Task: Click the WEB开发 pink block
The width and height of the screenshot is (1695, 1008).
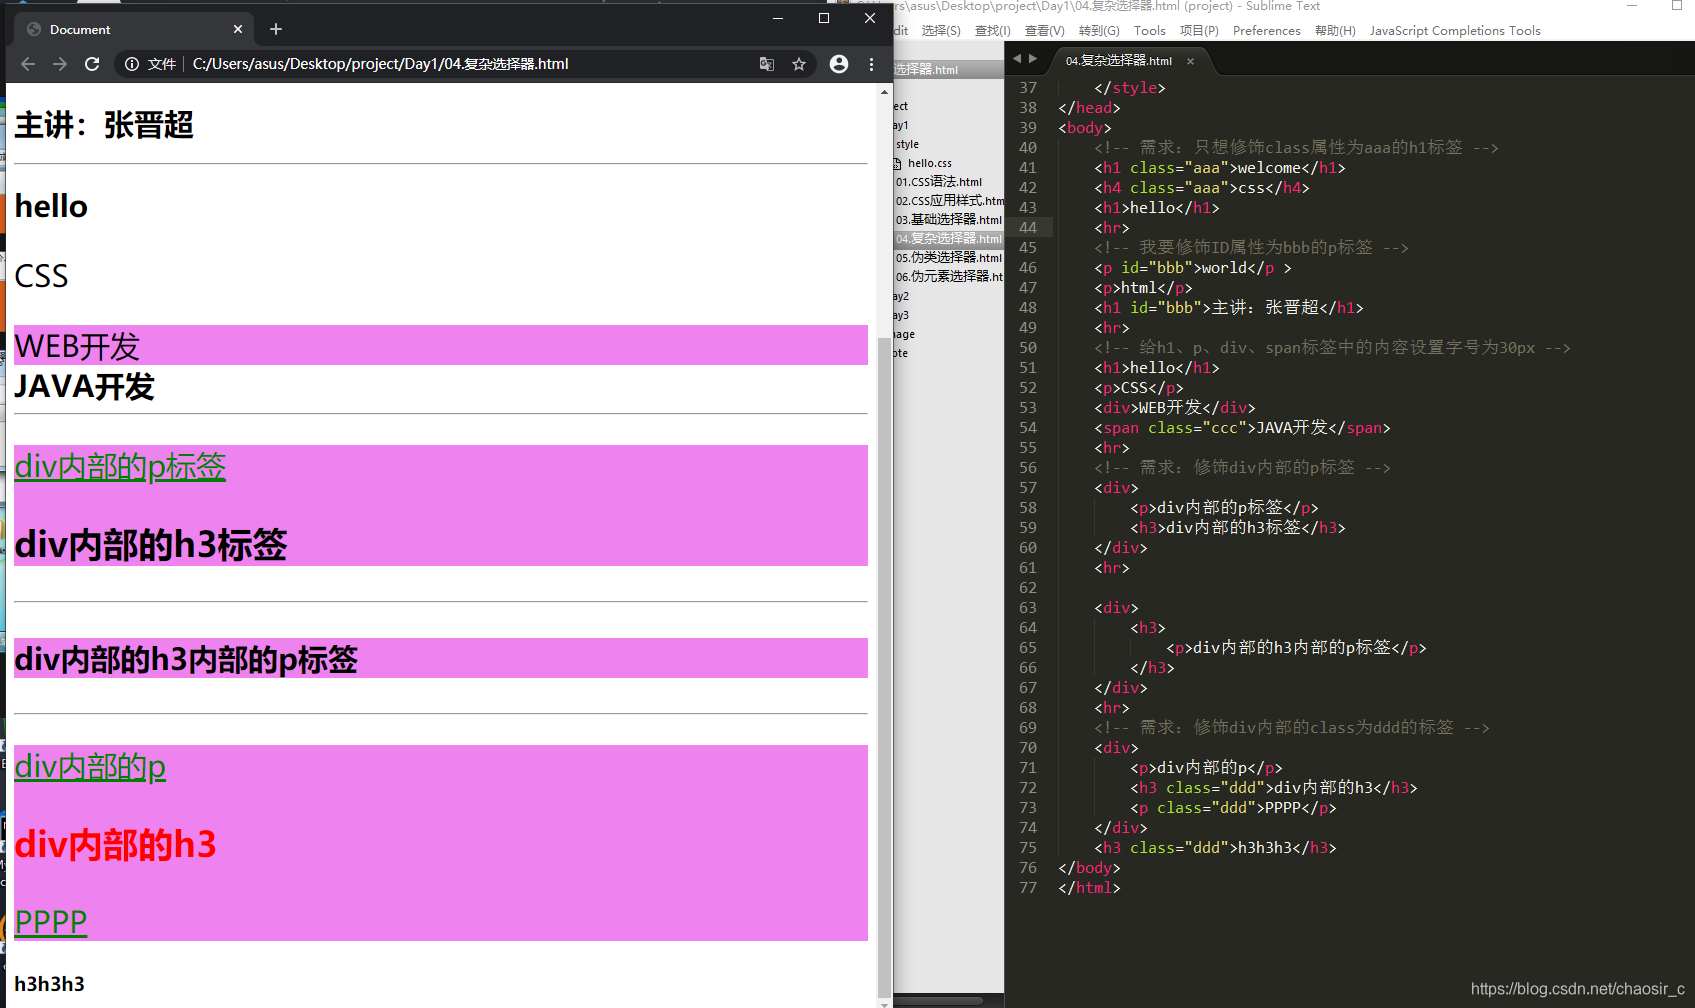Action: [x=441, y=345]
